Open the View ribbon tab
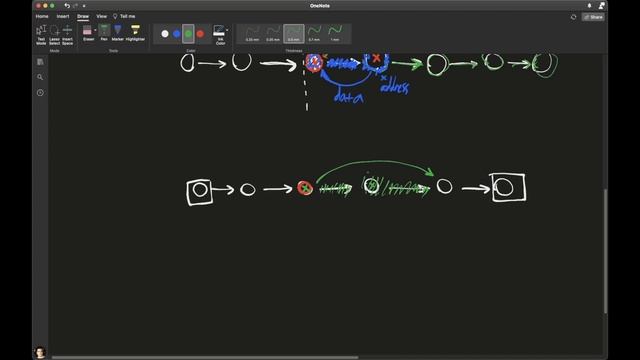The width and height of the screenshot is (640, 360). [102, 16]
